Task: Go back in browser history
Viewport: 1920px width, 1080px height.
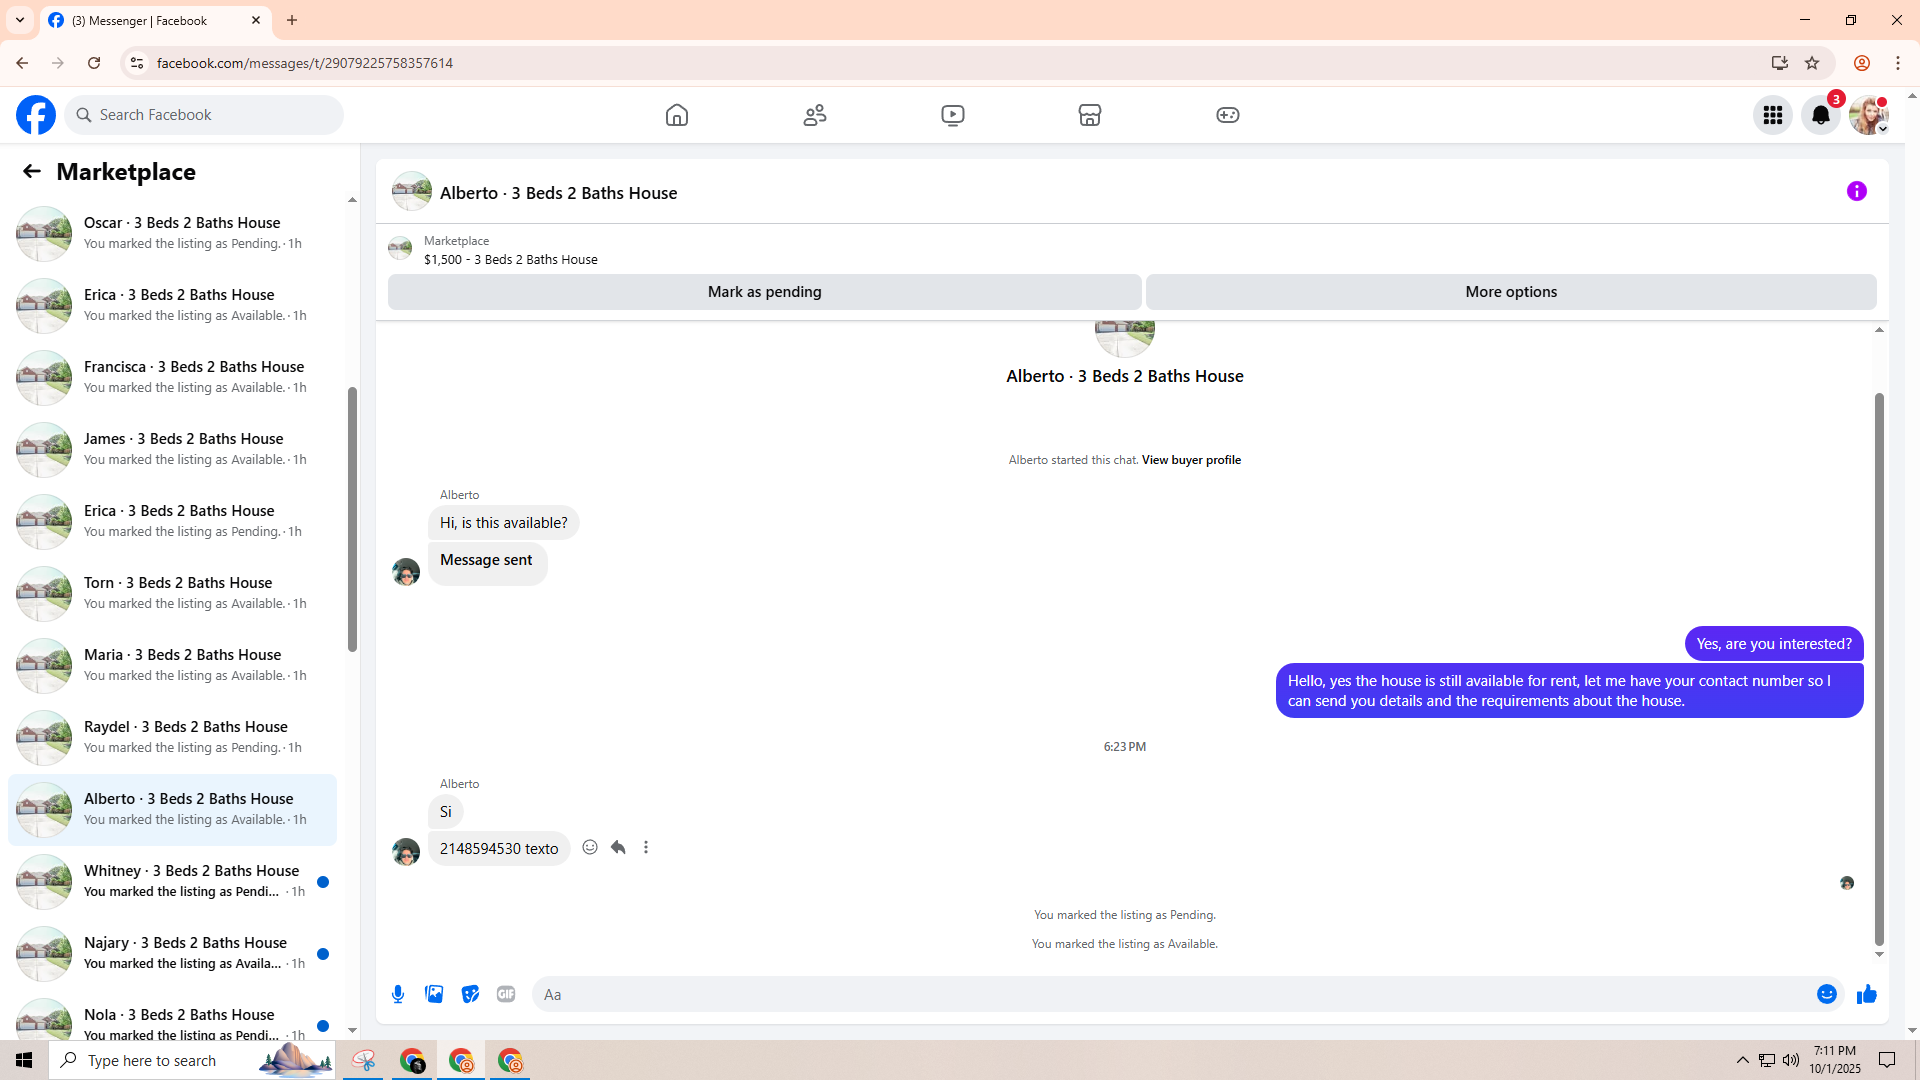Action: click(22, 63)
